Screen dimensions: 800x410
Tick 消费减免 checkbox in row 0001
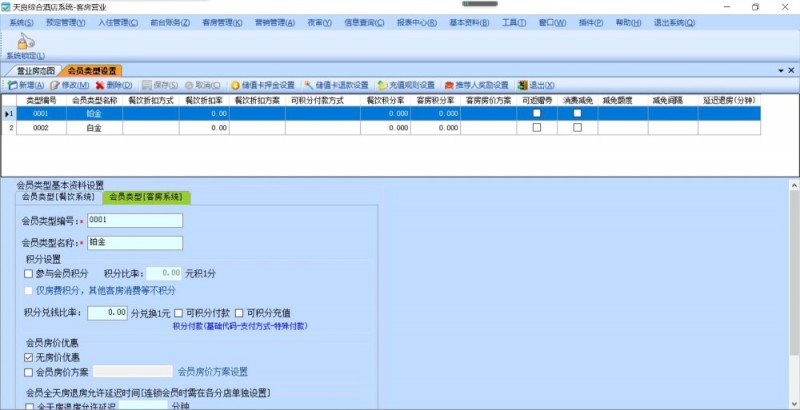click(x=578, y=113)
